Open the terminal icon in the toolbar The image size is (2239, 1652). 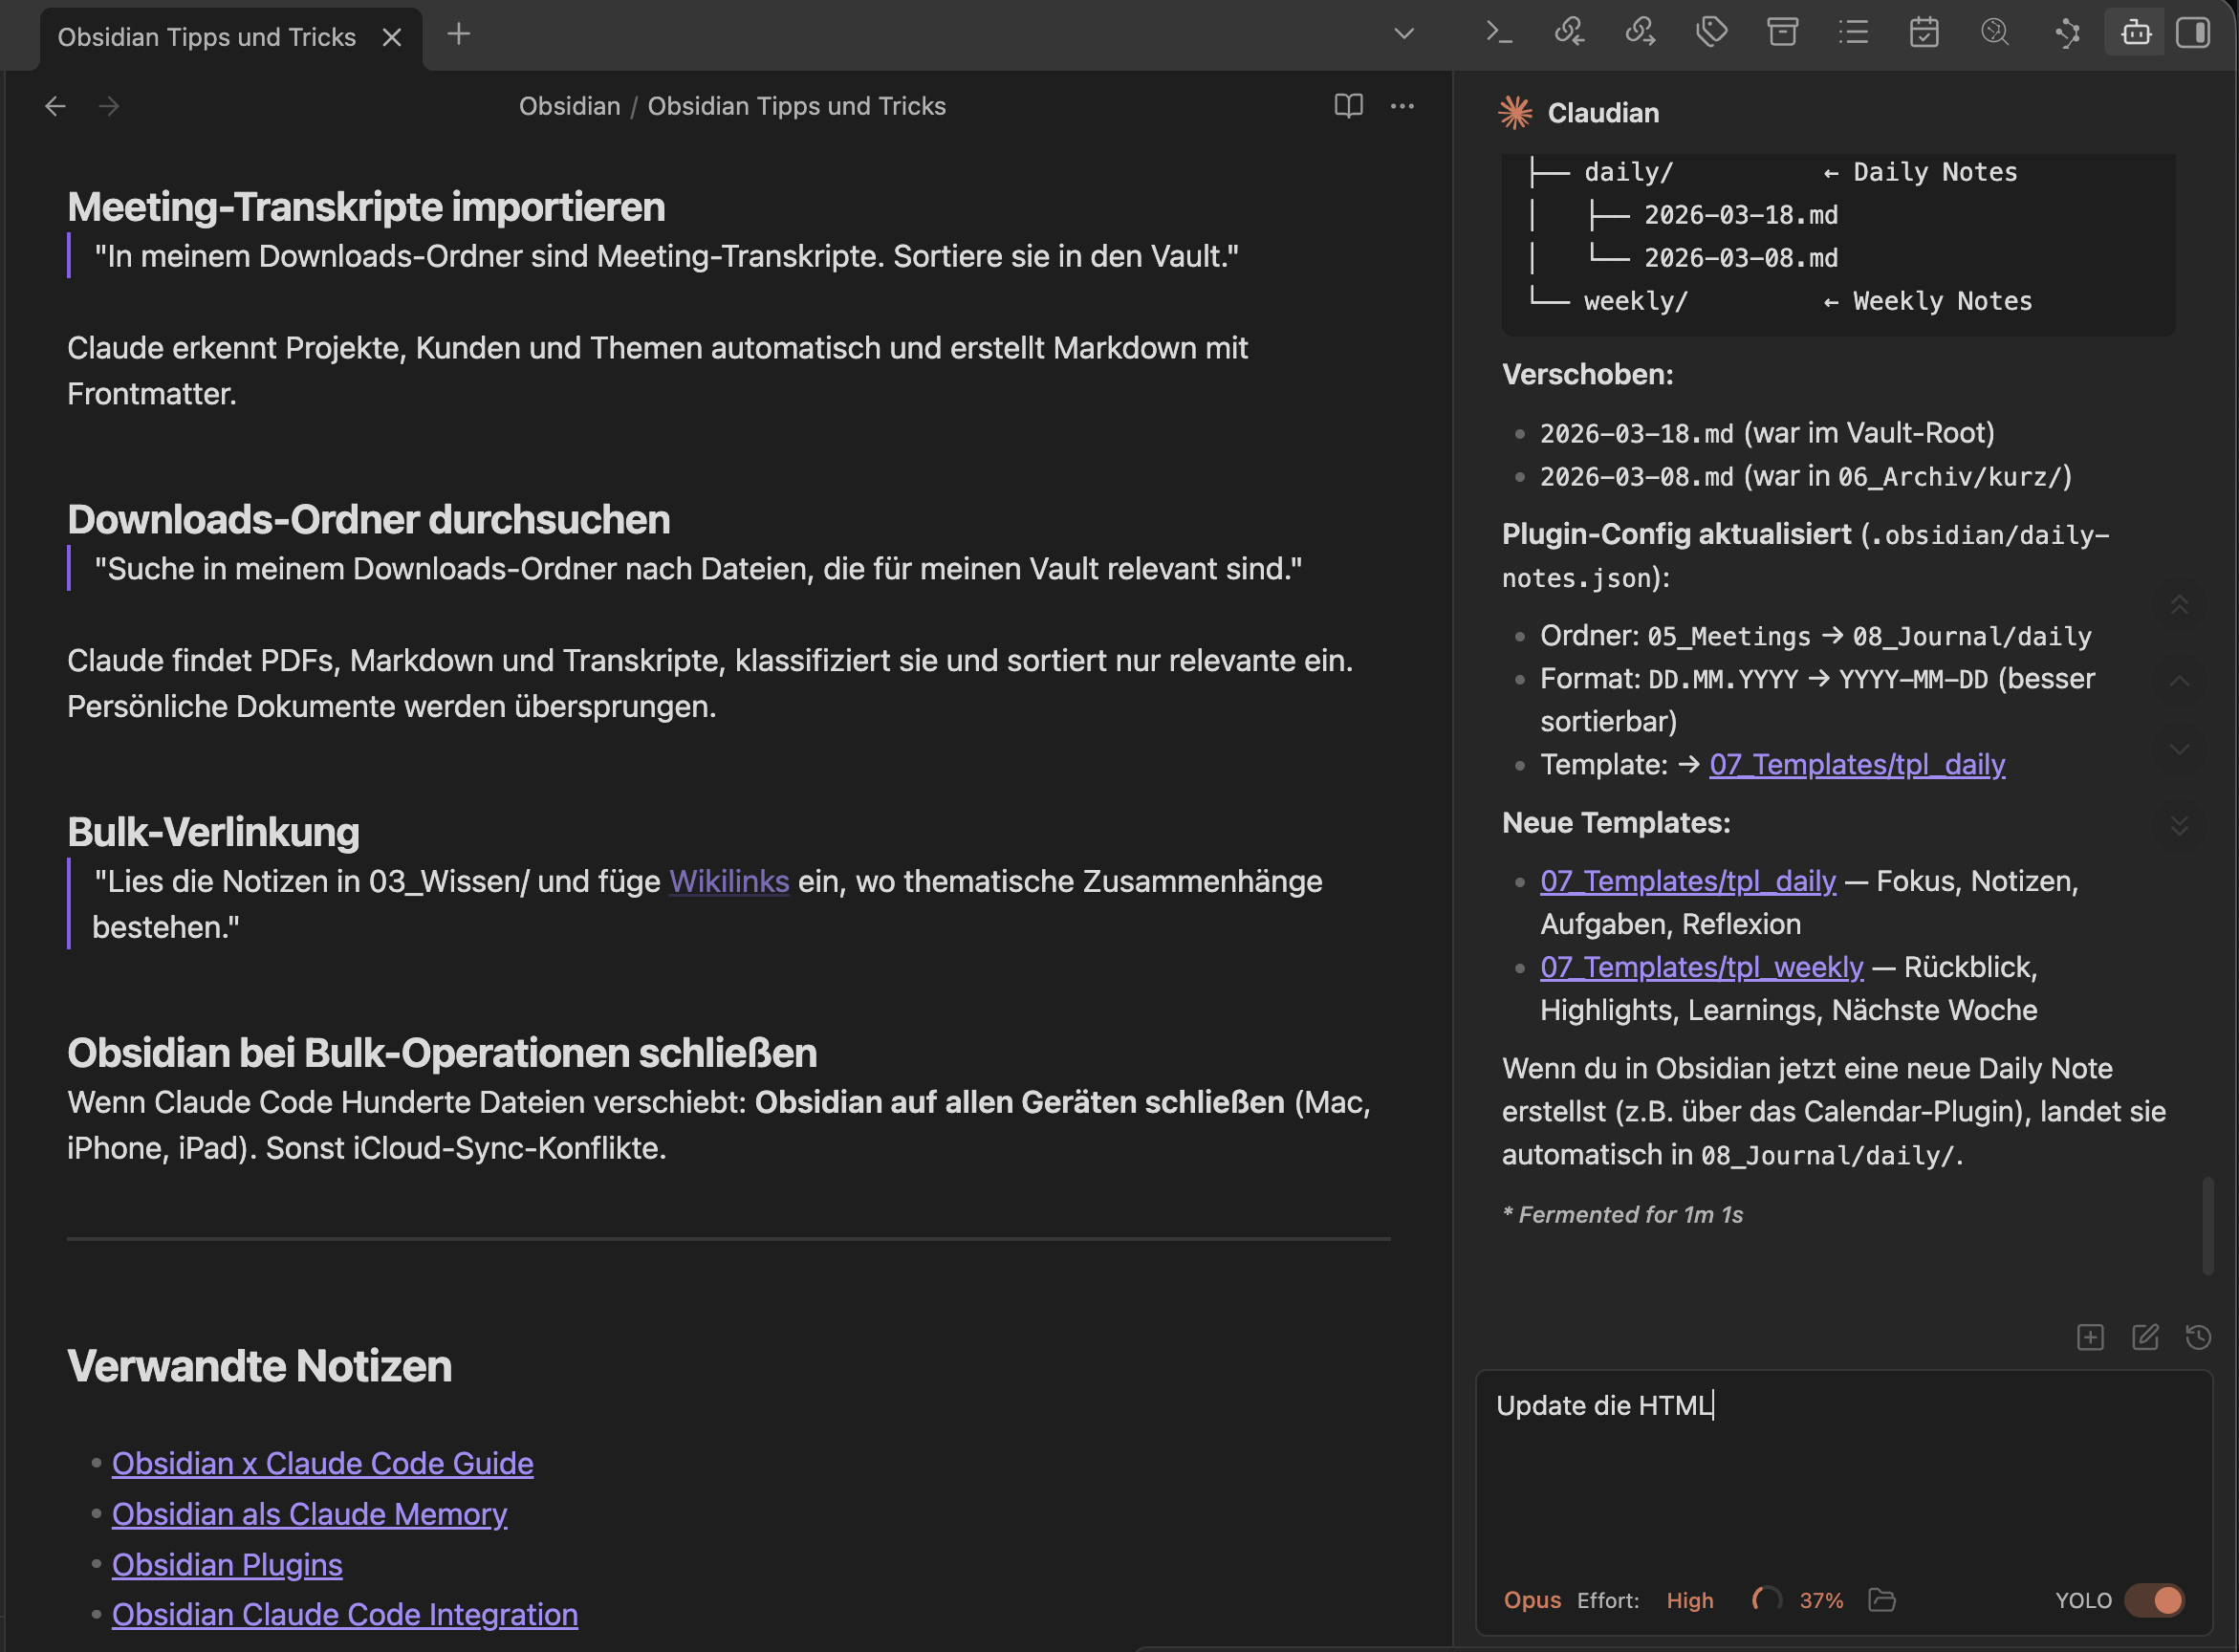pyautogui.click(x=1500, y=32)
